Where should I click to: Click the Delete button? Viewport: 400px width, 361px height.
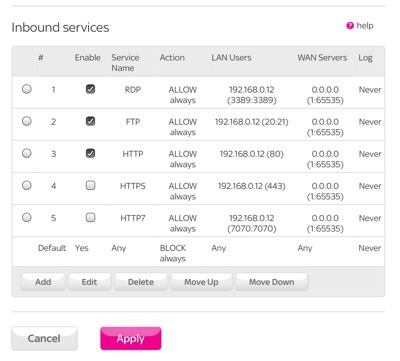[x=141, y=282]
